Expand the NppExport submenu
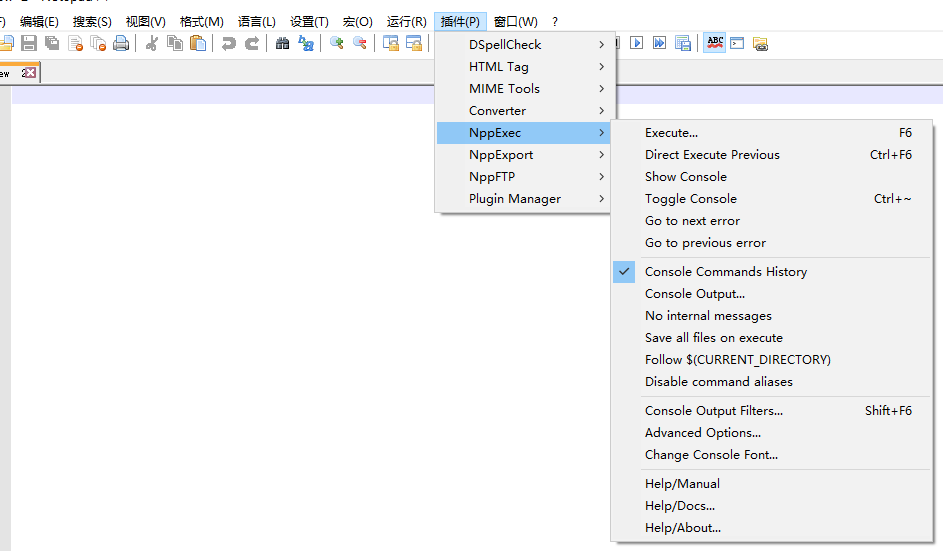The width and height of the screenshot is (943, 551). (x=523, y=155)
